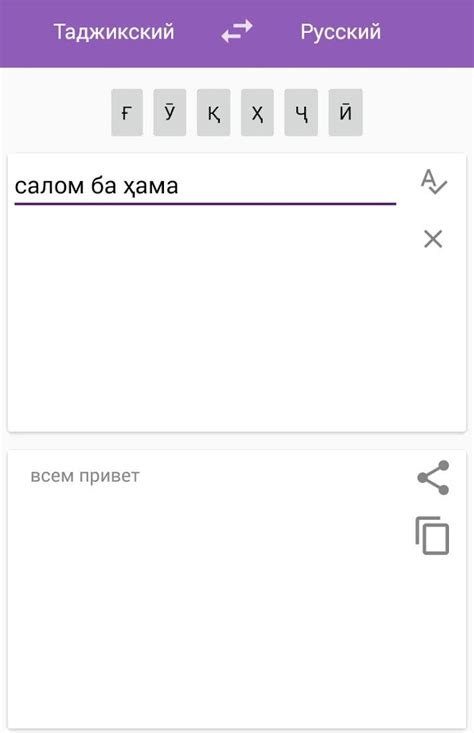Insert the Tajik letter Ҳ

257,112
